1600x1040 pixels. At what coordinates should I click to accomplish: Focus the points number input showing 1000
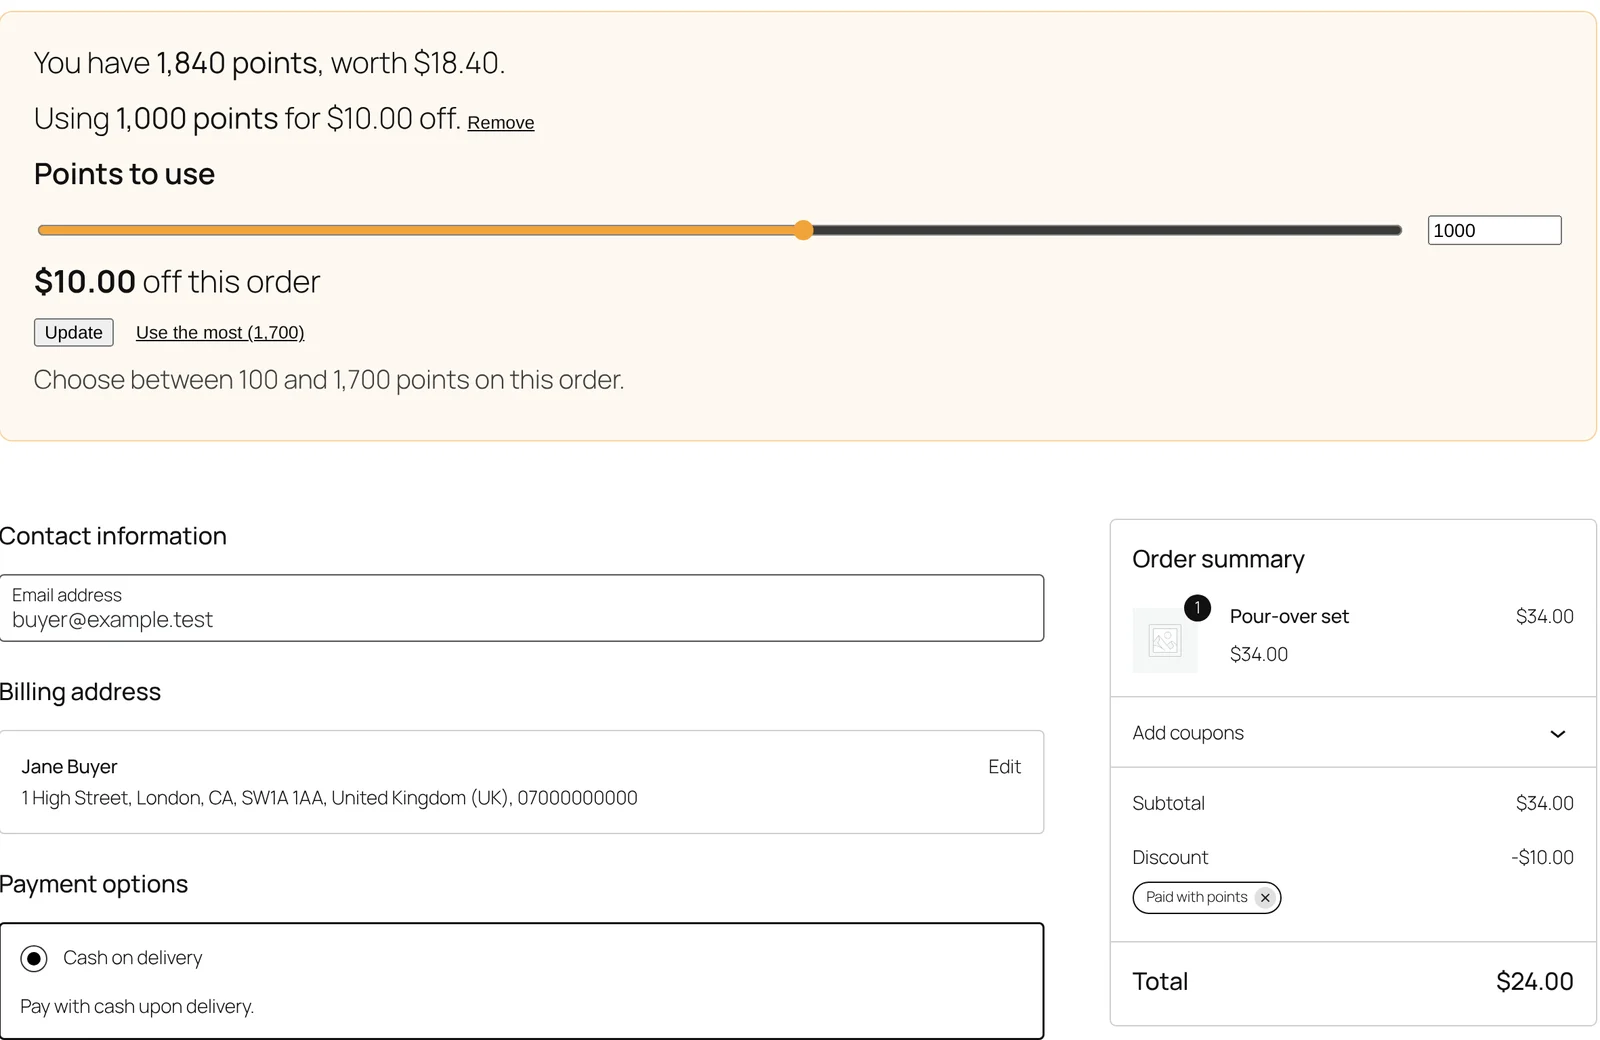(x=1494, y=231)
